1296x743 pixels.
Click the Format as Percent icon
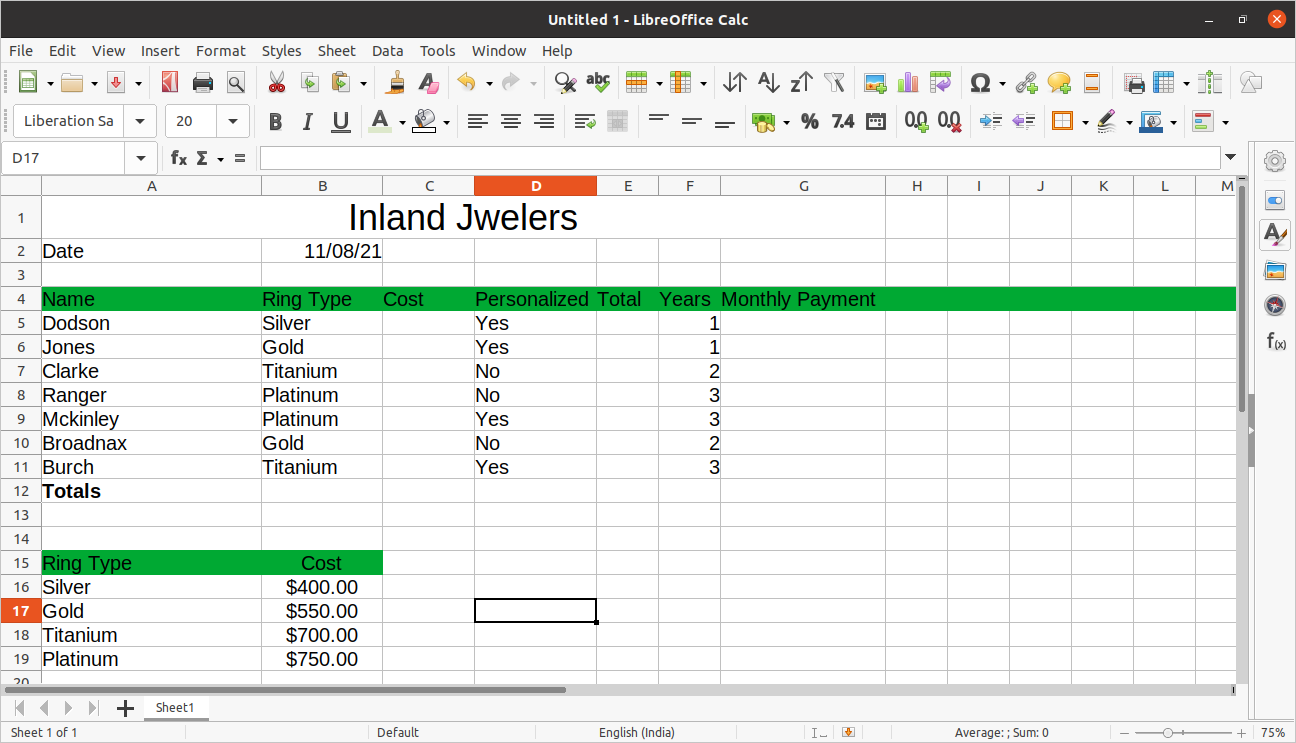[810, 122]
